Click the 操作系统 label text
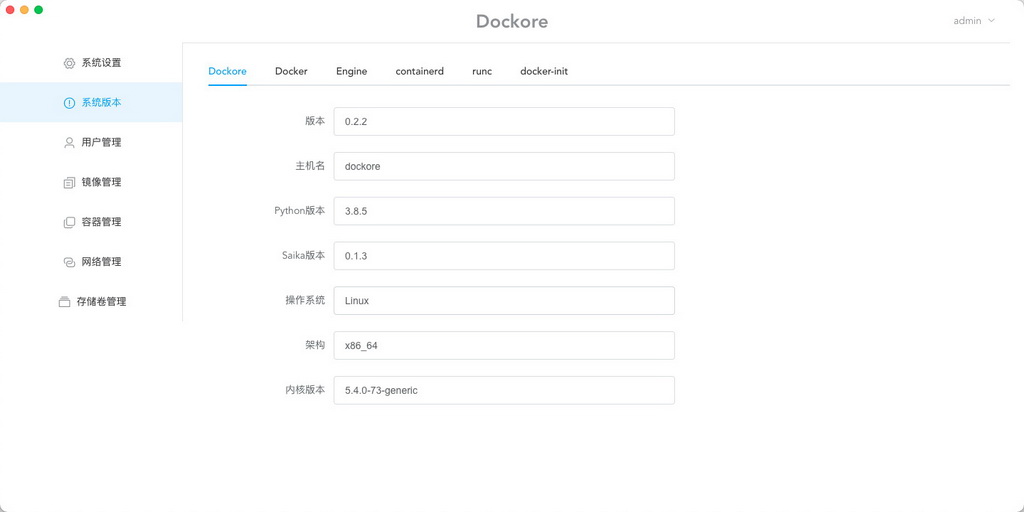 (x=305, y=300)
